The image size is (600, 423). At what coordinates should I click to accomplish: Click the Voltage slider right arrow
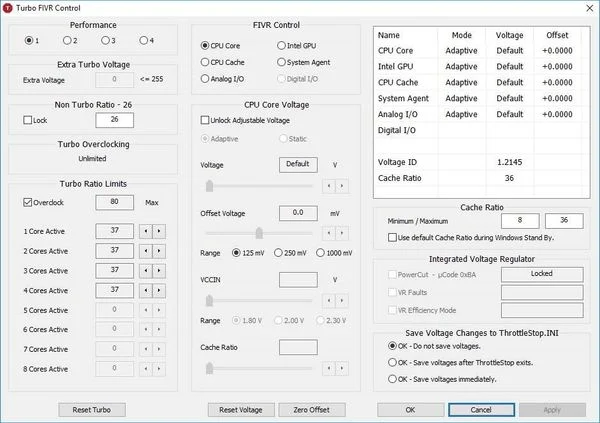(x=341, y=185)
